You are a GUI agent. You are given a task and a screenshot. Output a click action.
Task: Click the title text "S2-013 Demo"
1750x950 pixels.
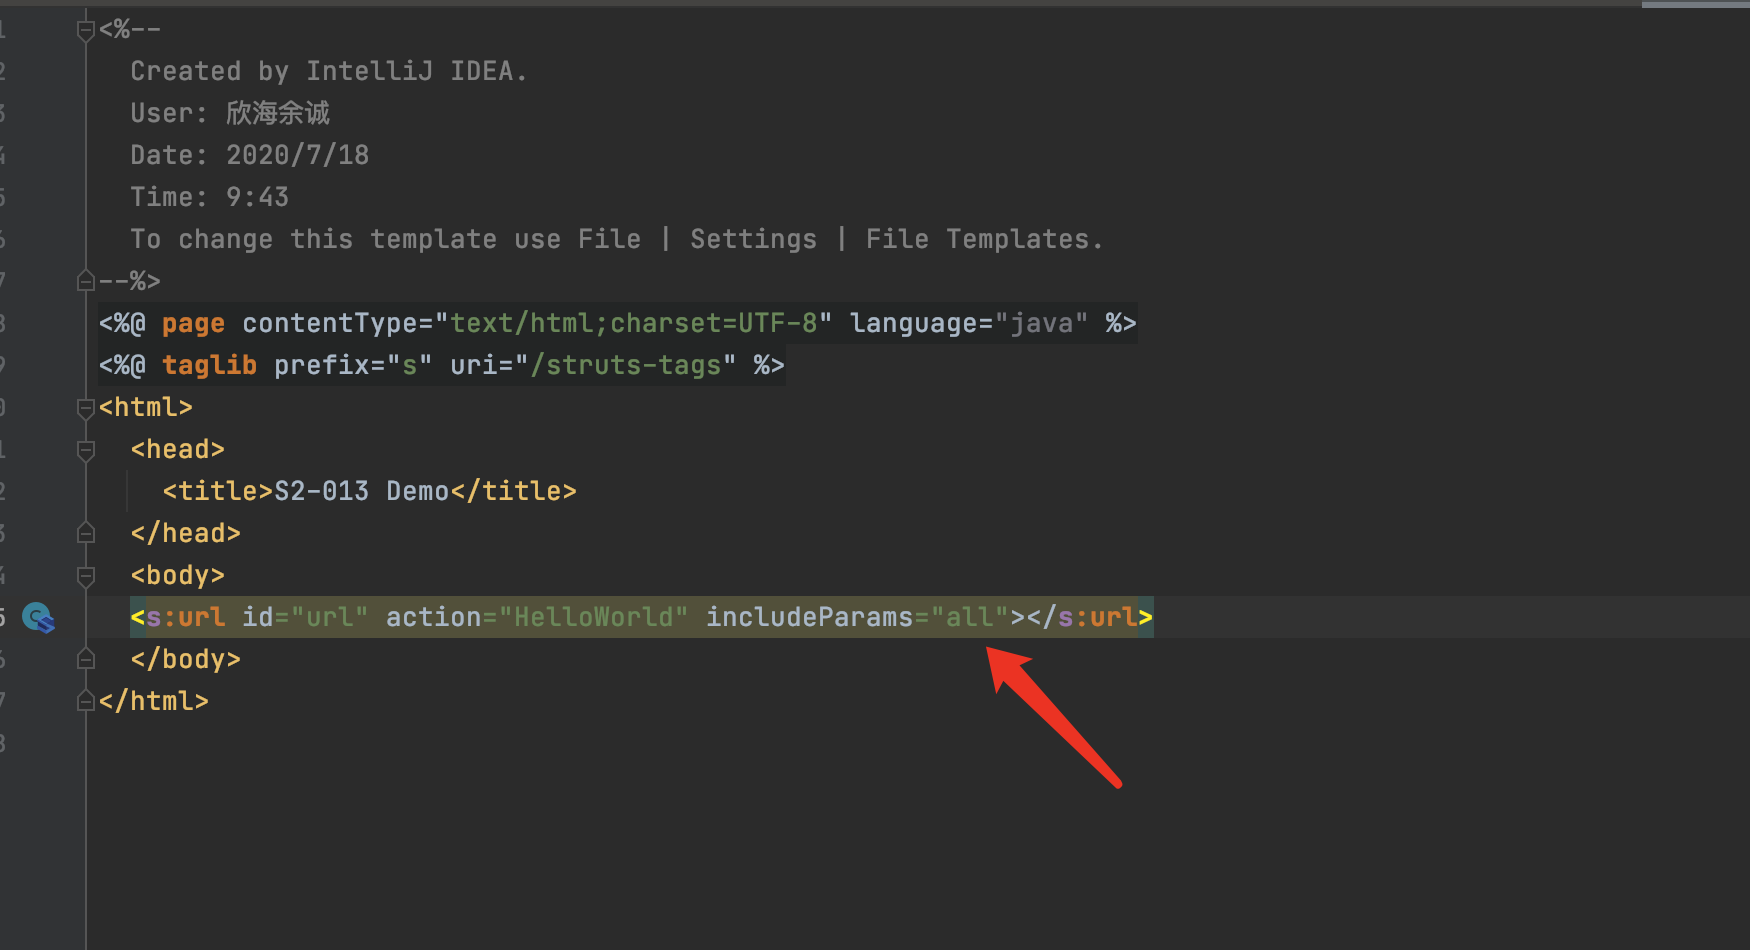[x=362, y=491]
